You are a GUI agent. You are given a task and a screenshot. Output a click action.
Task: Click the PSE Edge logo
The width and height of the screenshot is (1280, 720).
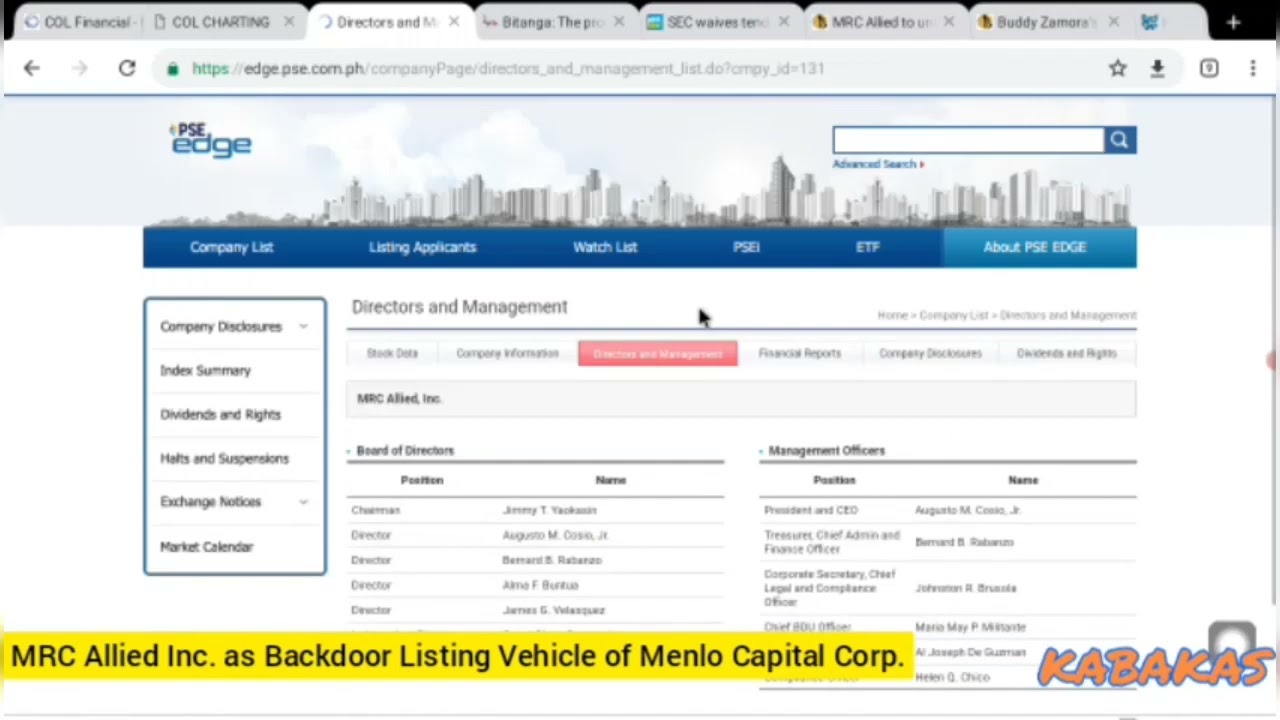click(x=211, y=140)
